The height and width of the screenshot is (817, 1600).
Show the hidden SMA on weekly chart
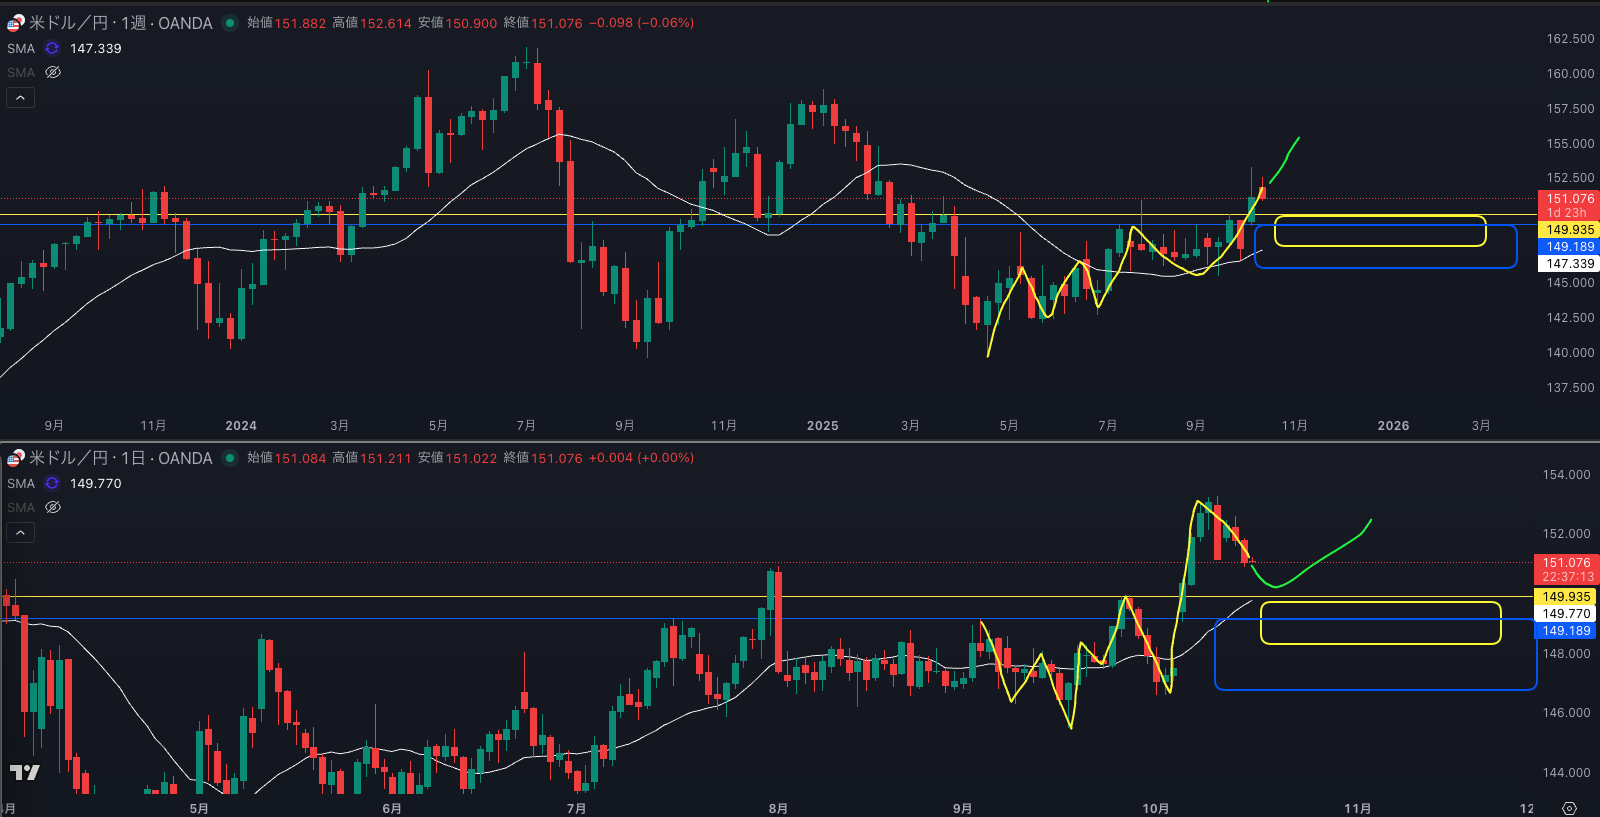53,72
